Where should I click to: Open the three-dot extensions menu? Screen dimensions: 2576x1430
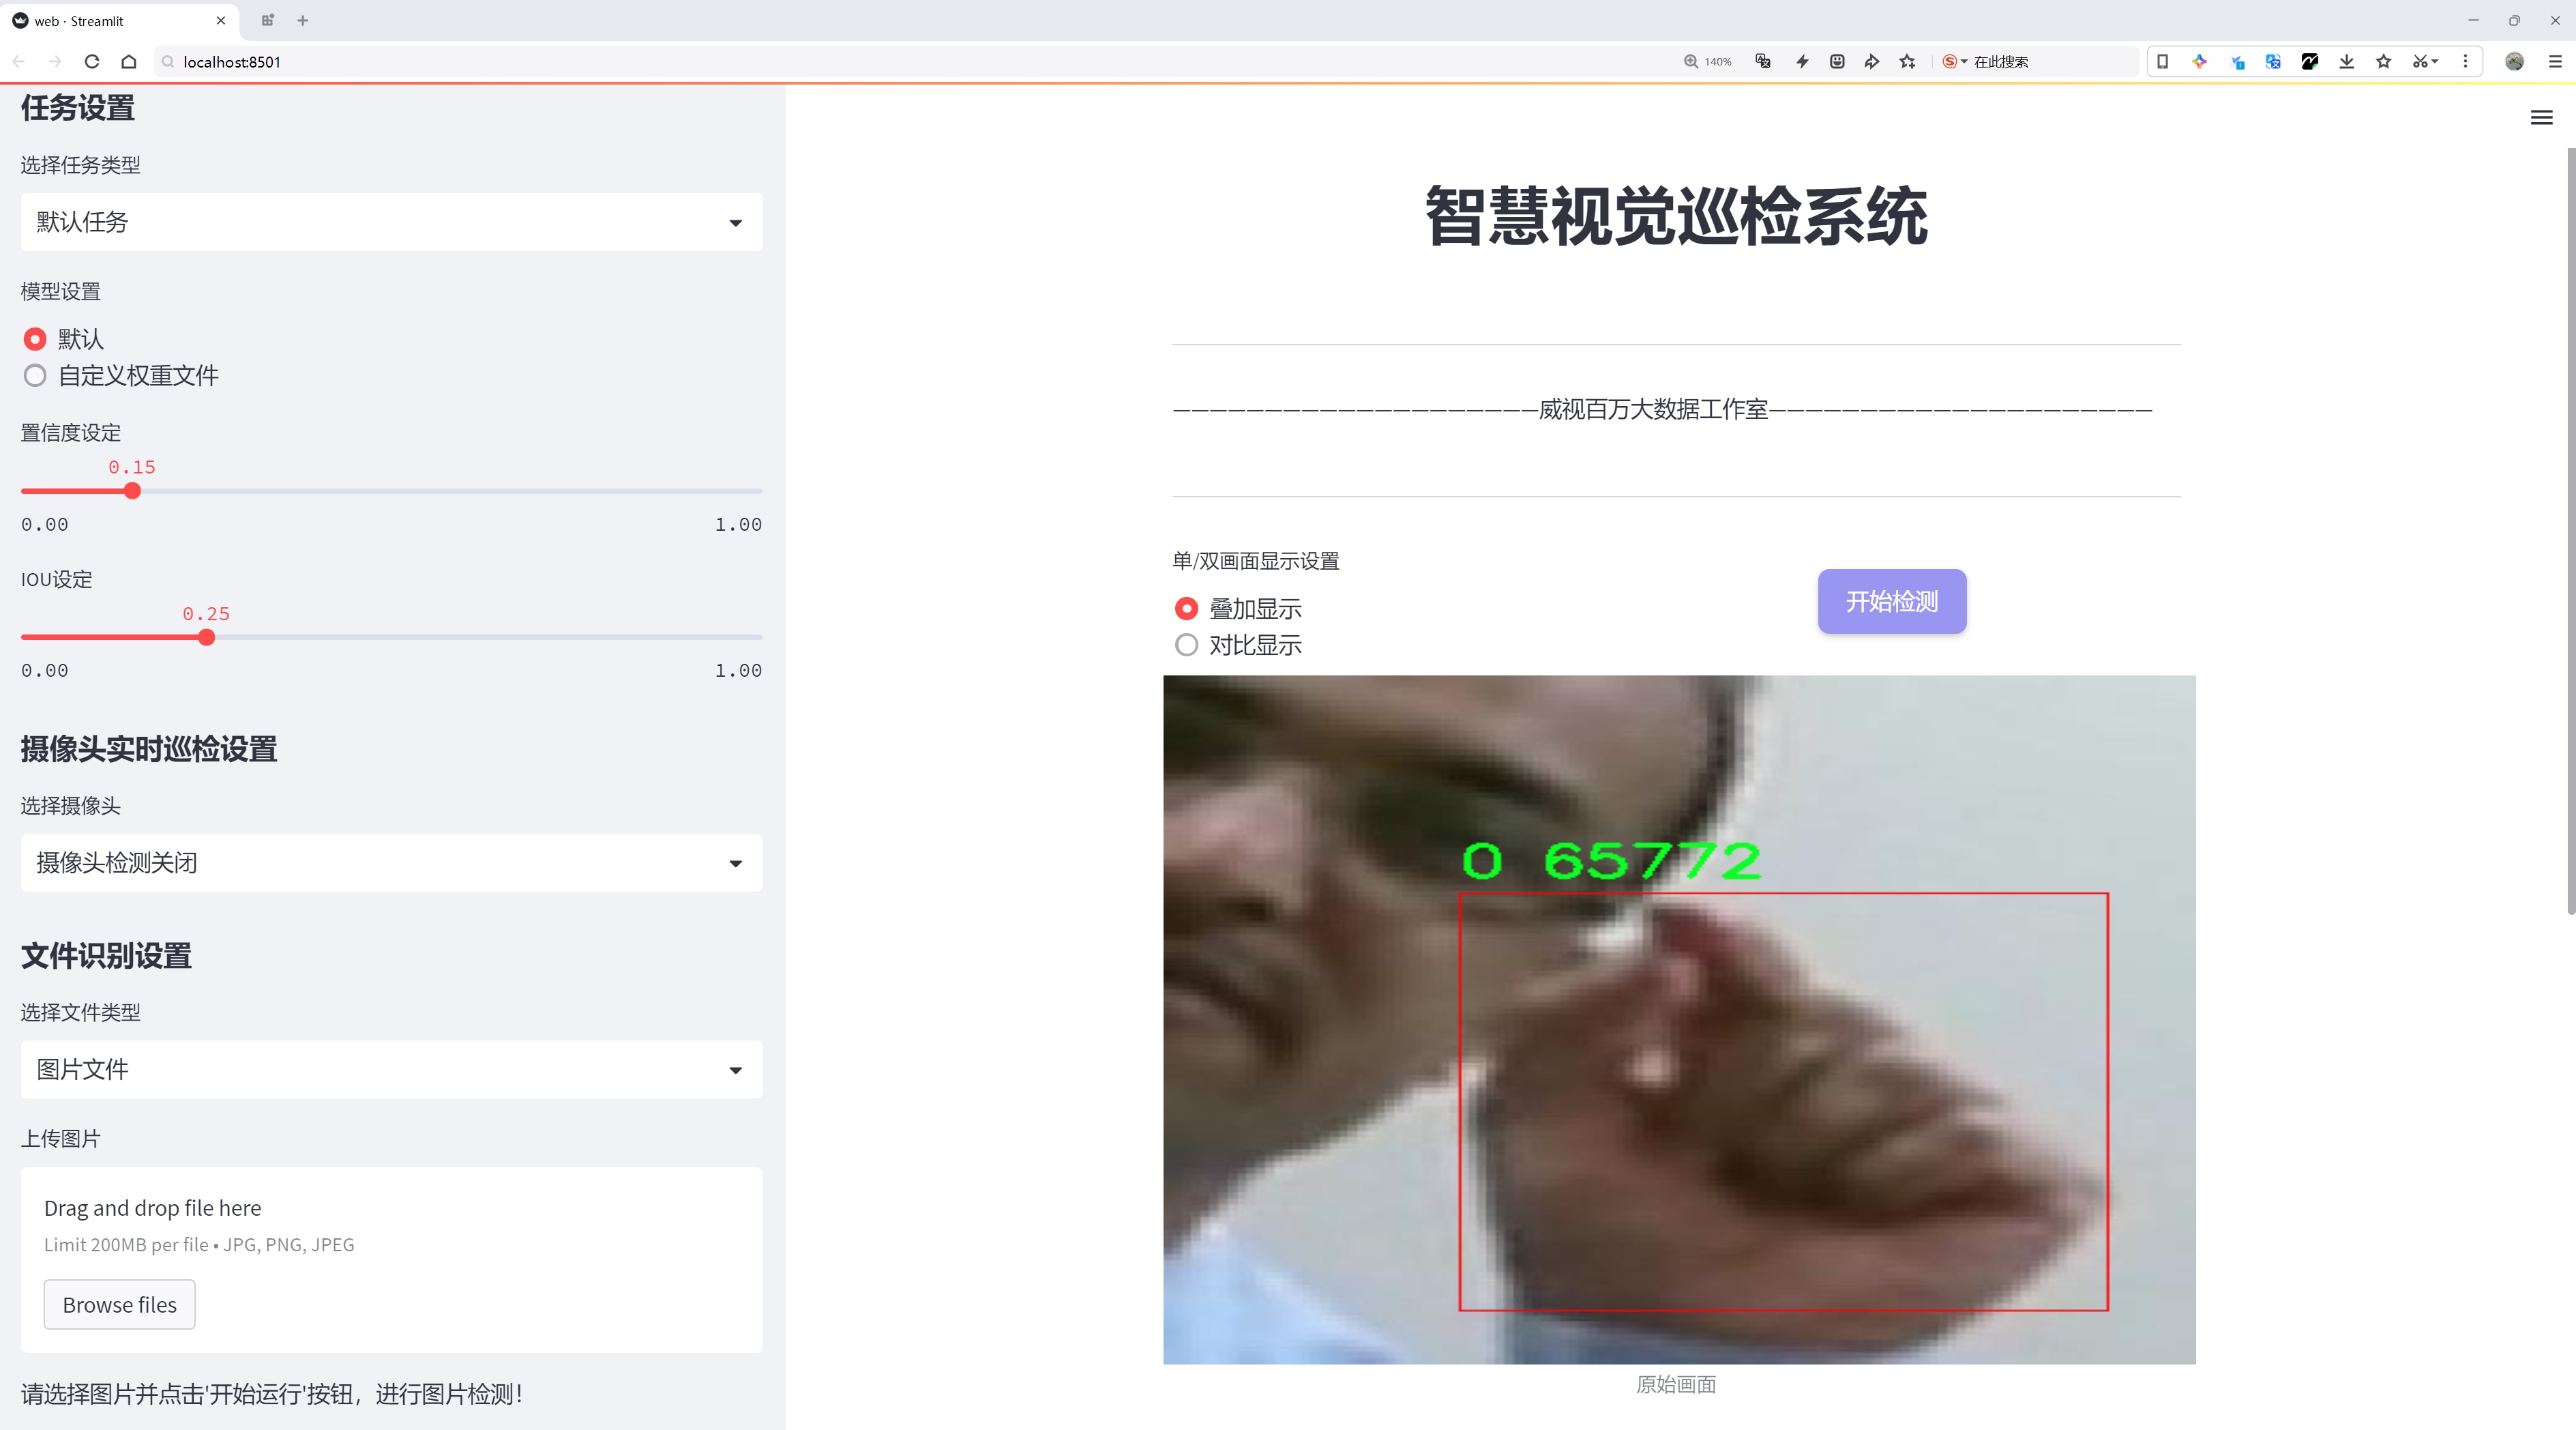pyautogui.click(x=2465, y=62)
